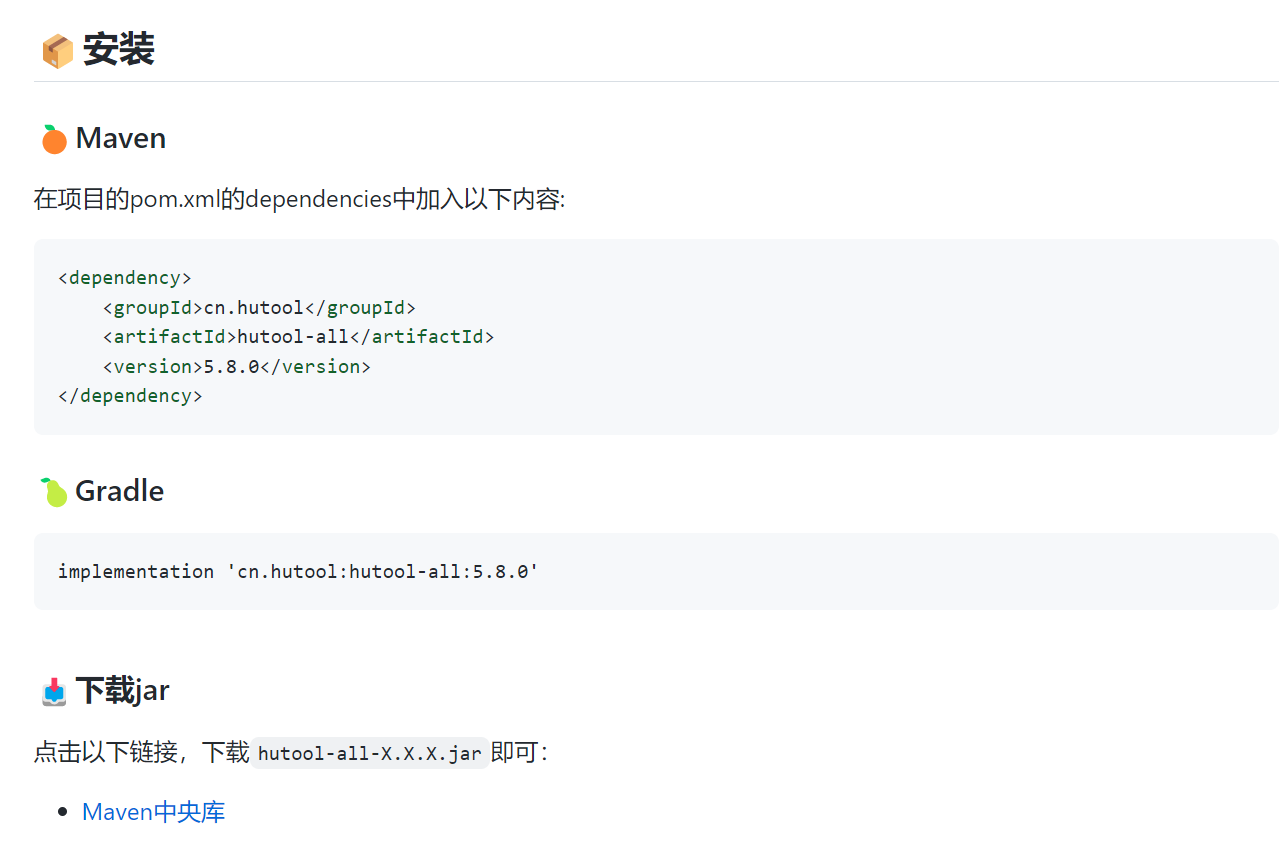Click the inbox emoji beside 下载jar heading
This screenshot has height=841, width=1288.
point(54,691)
